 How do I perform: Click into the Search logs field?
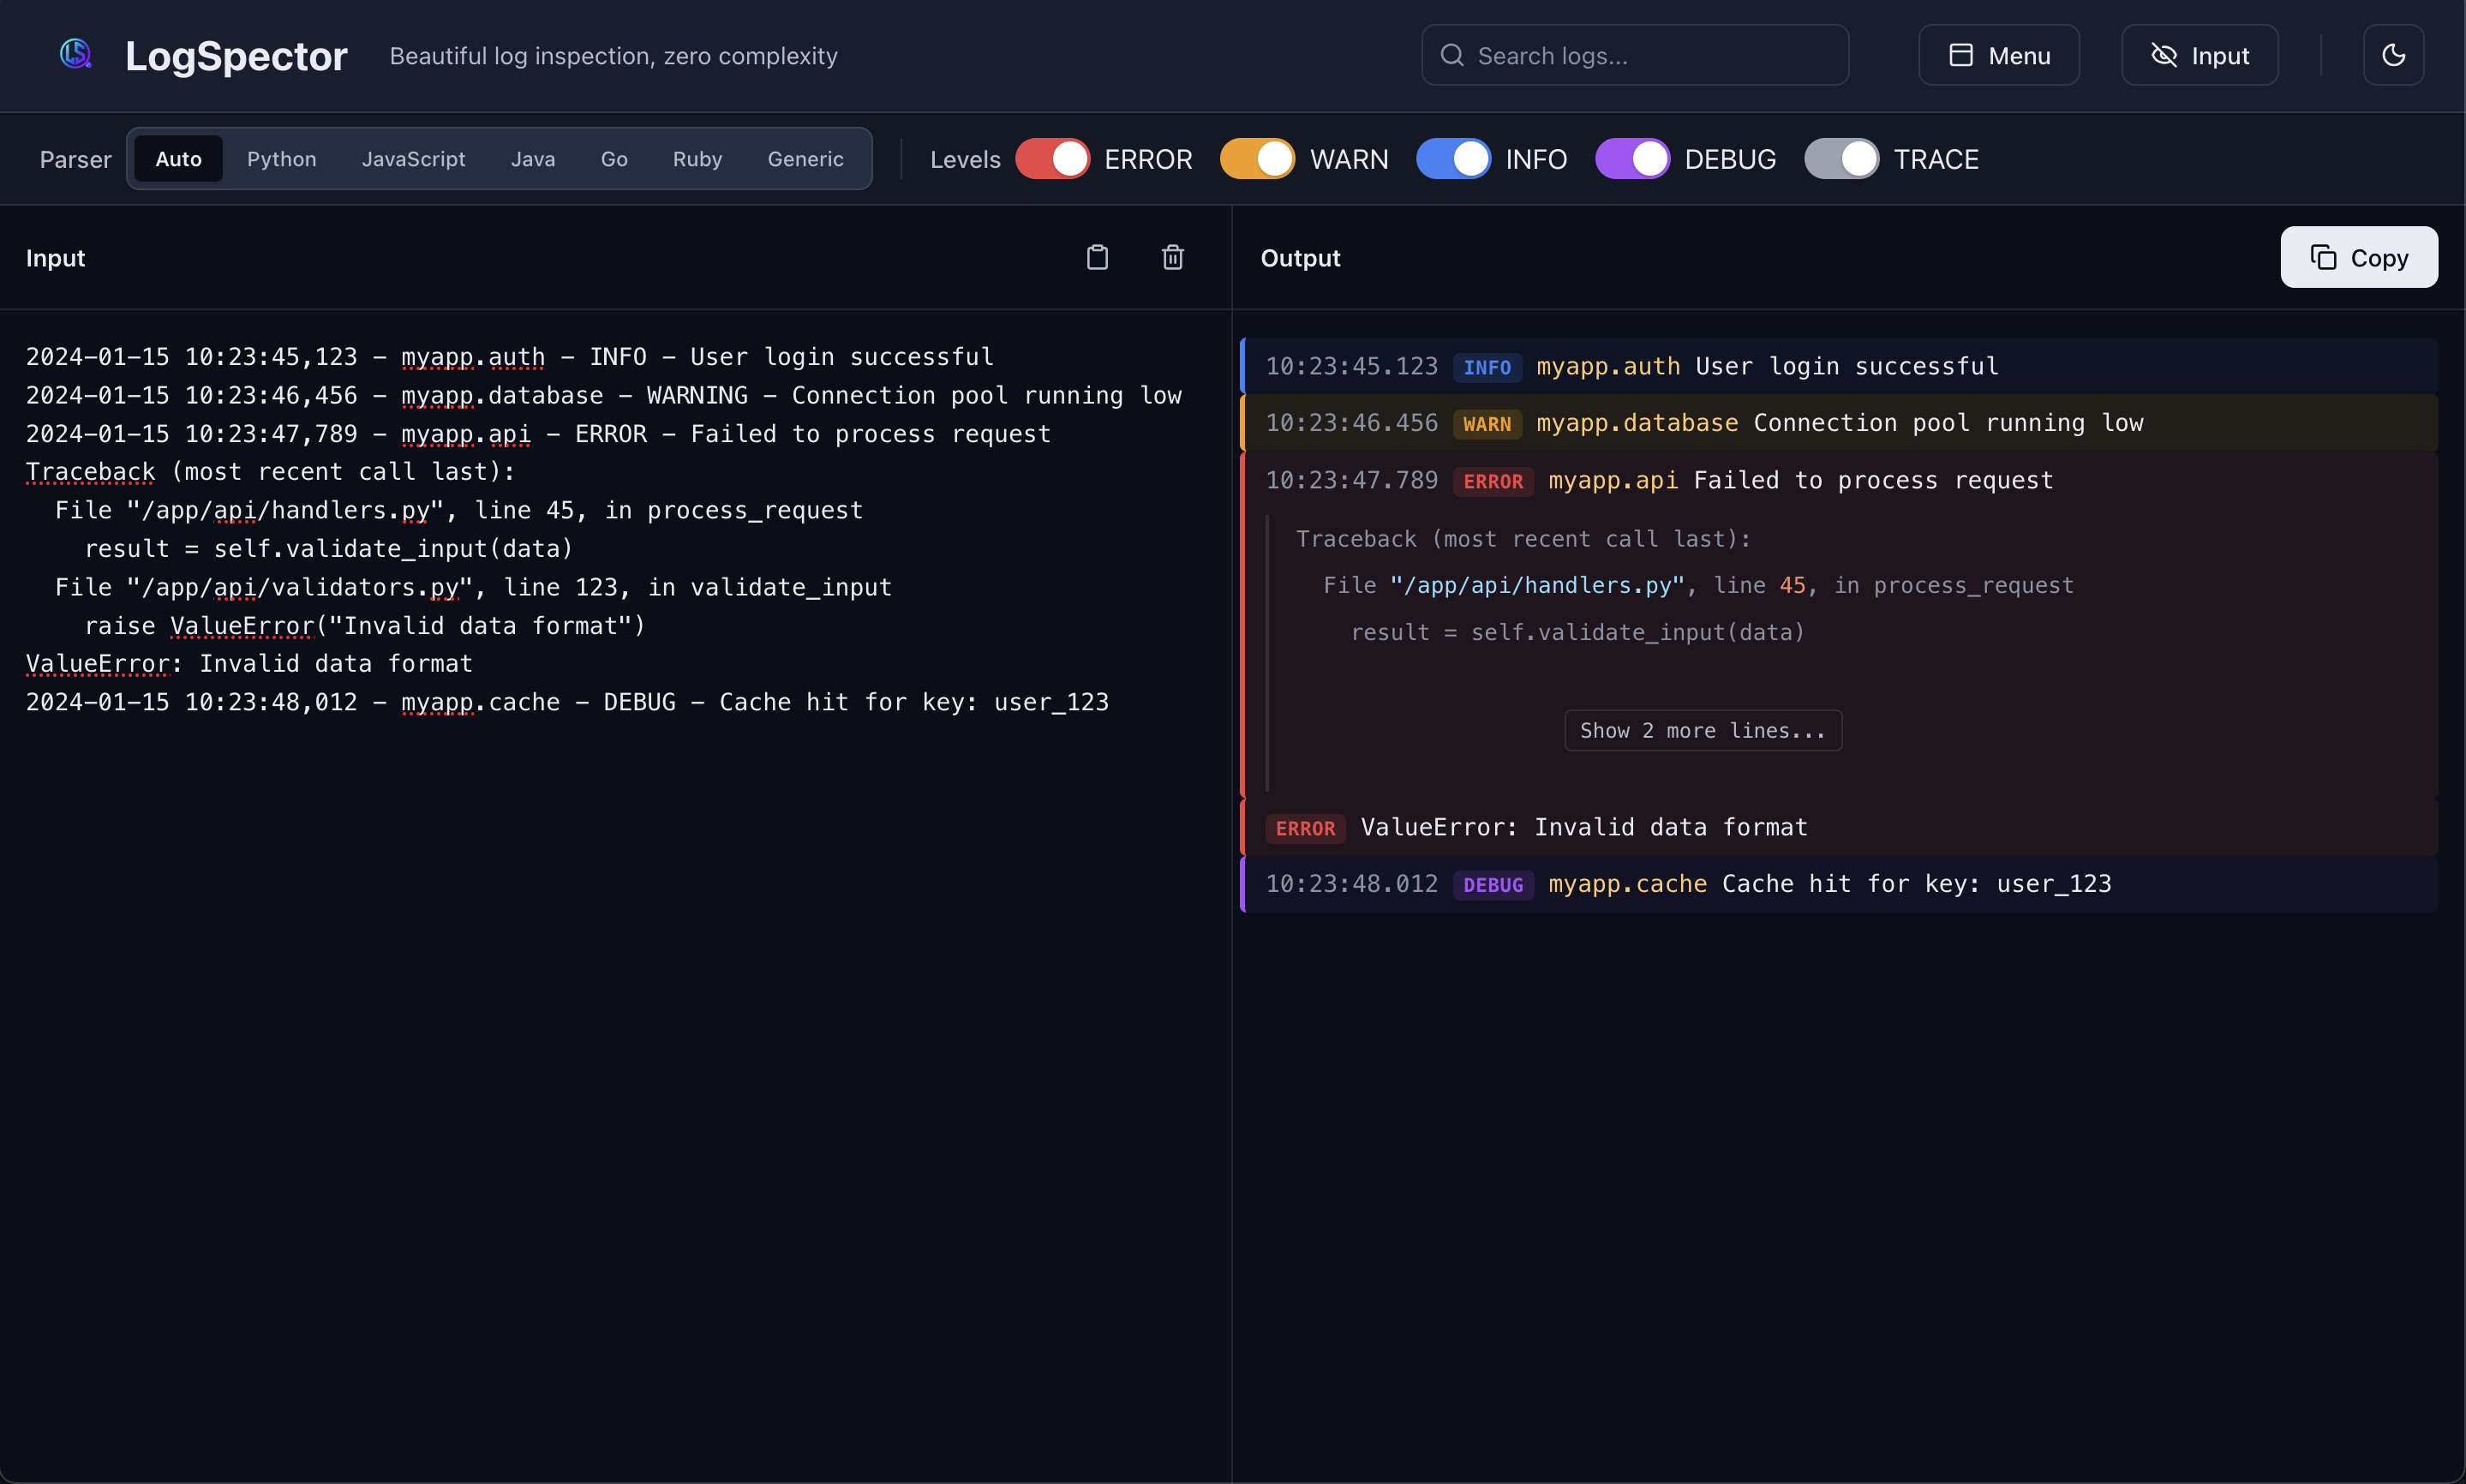pos(1650,55)
